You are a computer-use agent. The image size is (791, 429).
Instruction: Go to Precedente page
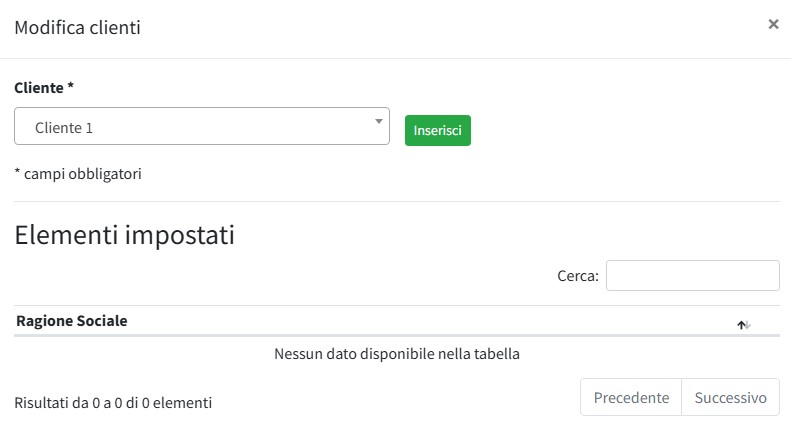click(631, 397)
